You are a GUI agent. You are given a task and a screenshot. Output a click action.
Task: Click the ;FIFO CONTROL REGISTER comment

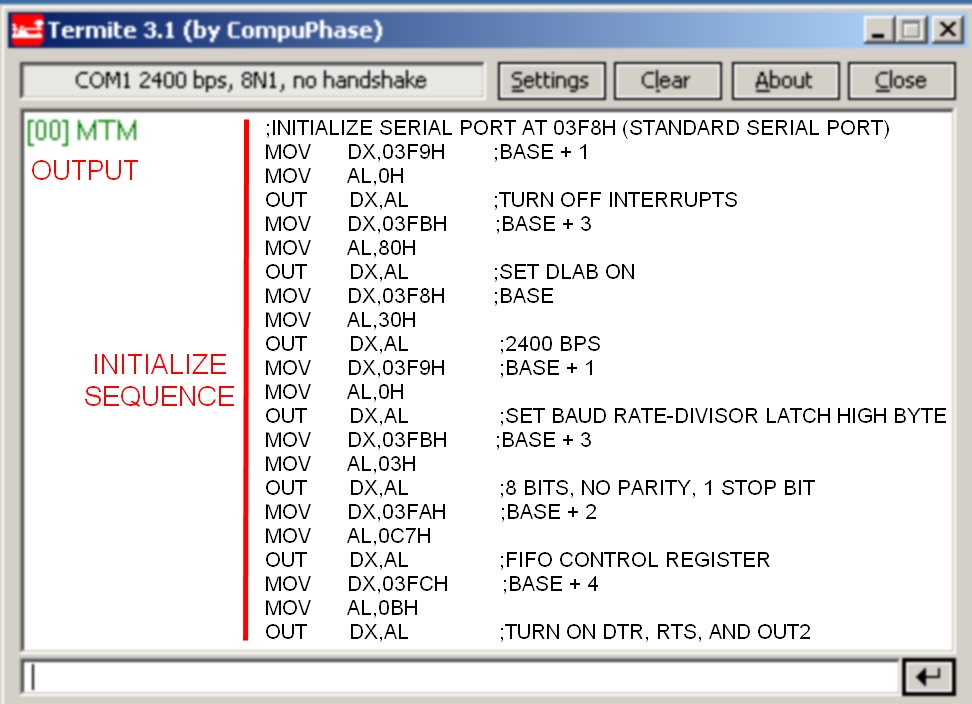tap(635, 560)
